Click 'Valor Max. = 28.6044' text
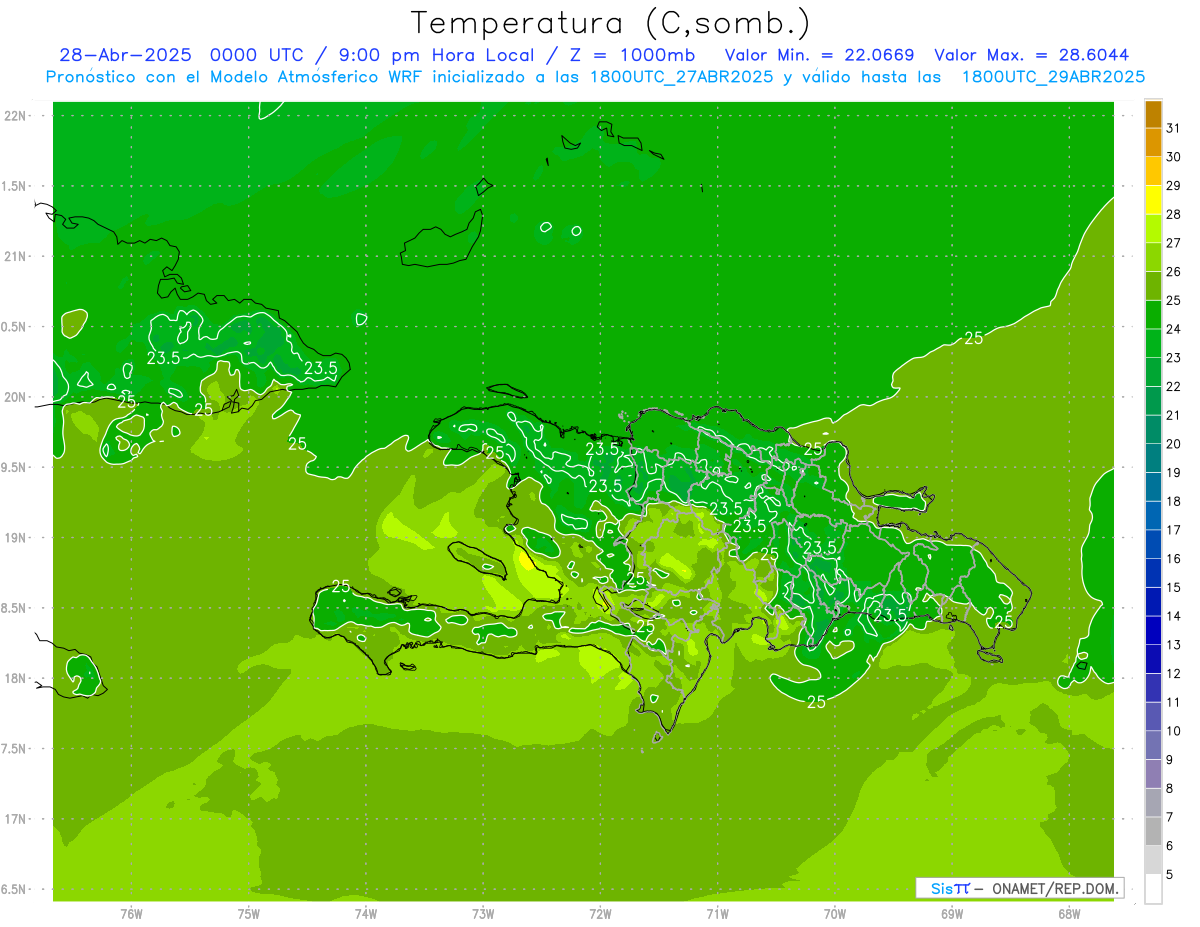Viewport: 1200px width, 927px height. (1033, 55)
